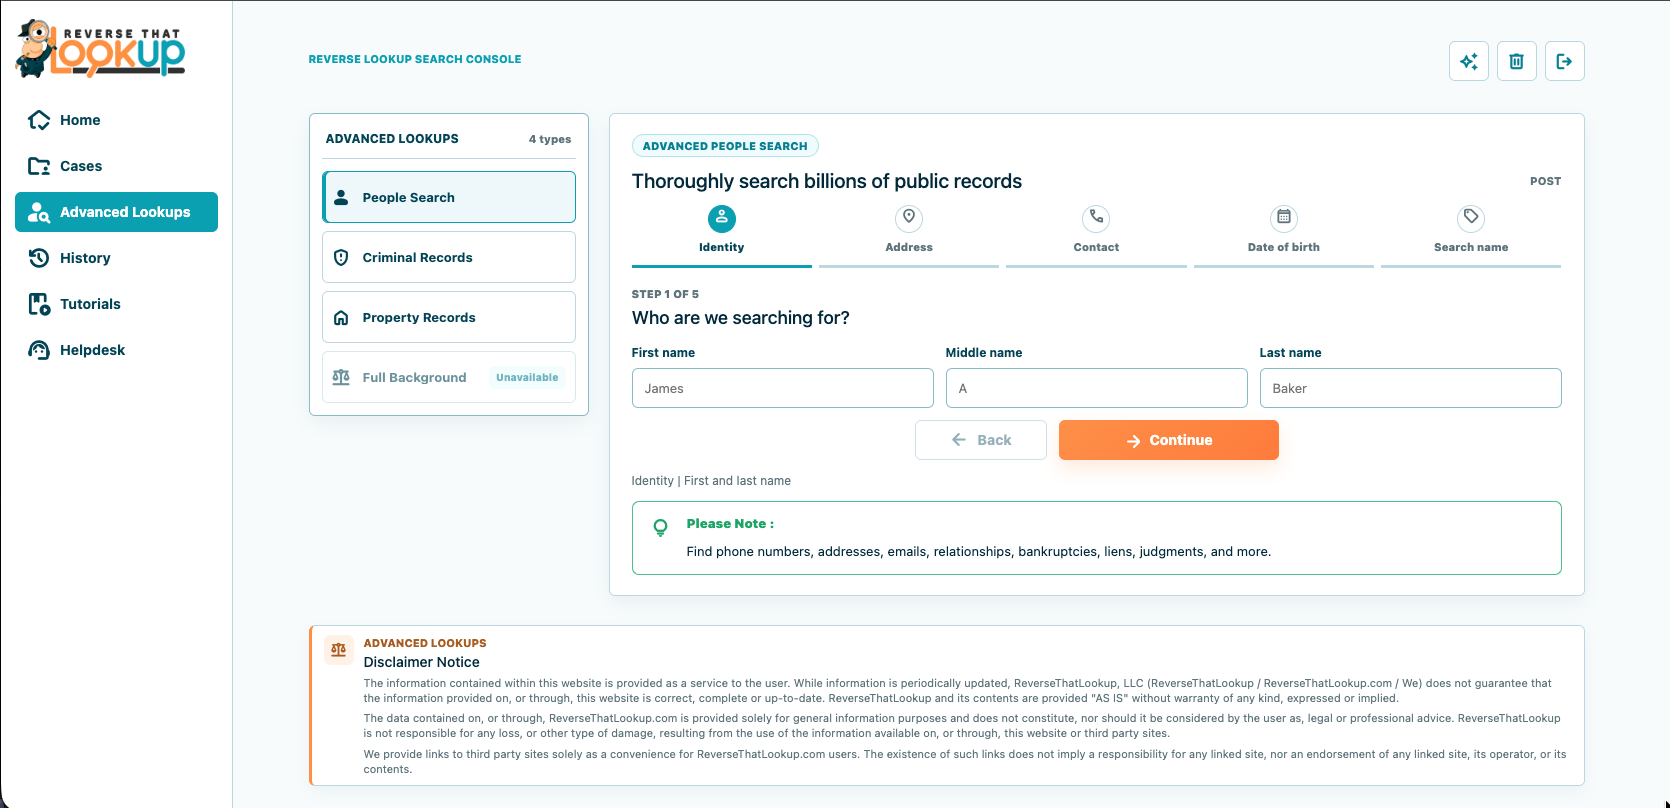1670x808 pixels.
Task: Click the Date of birth calendar icon
Action: point(1284,218)
